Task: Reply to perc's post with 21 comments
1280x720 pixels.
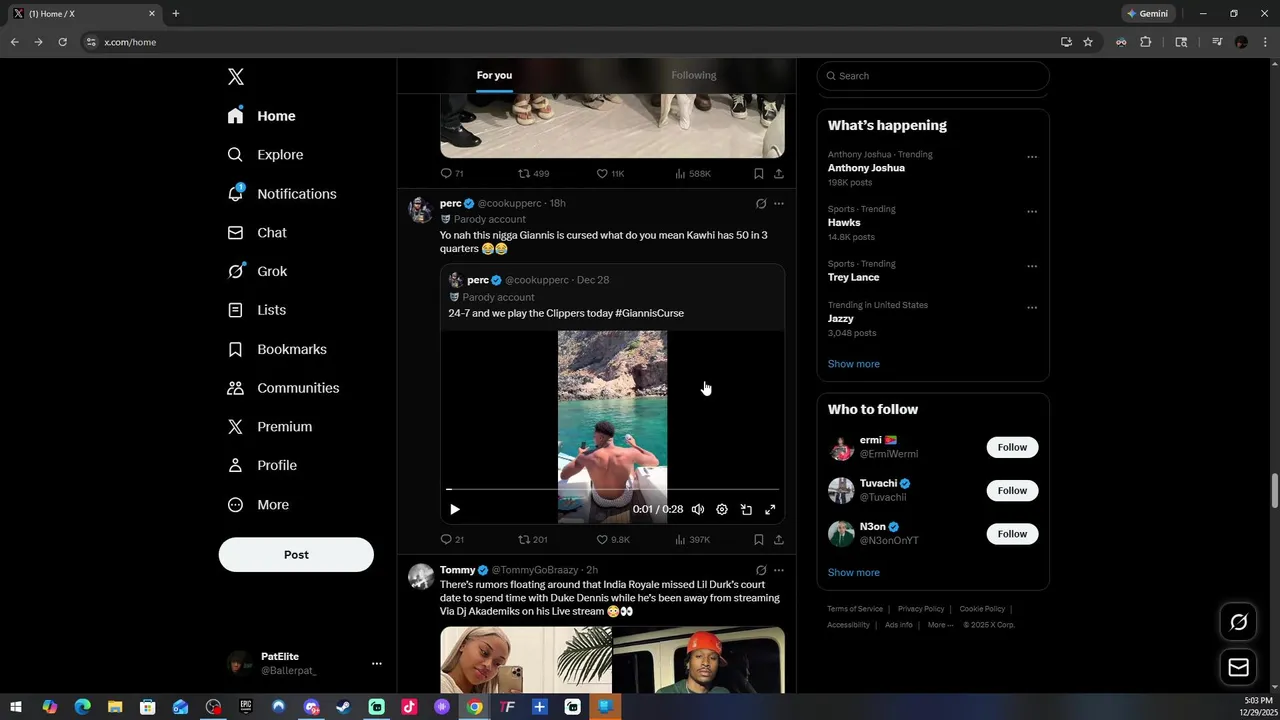Action: (452, 540)
